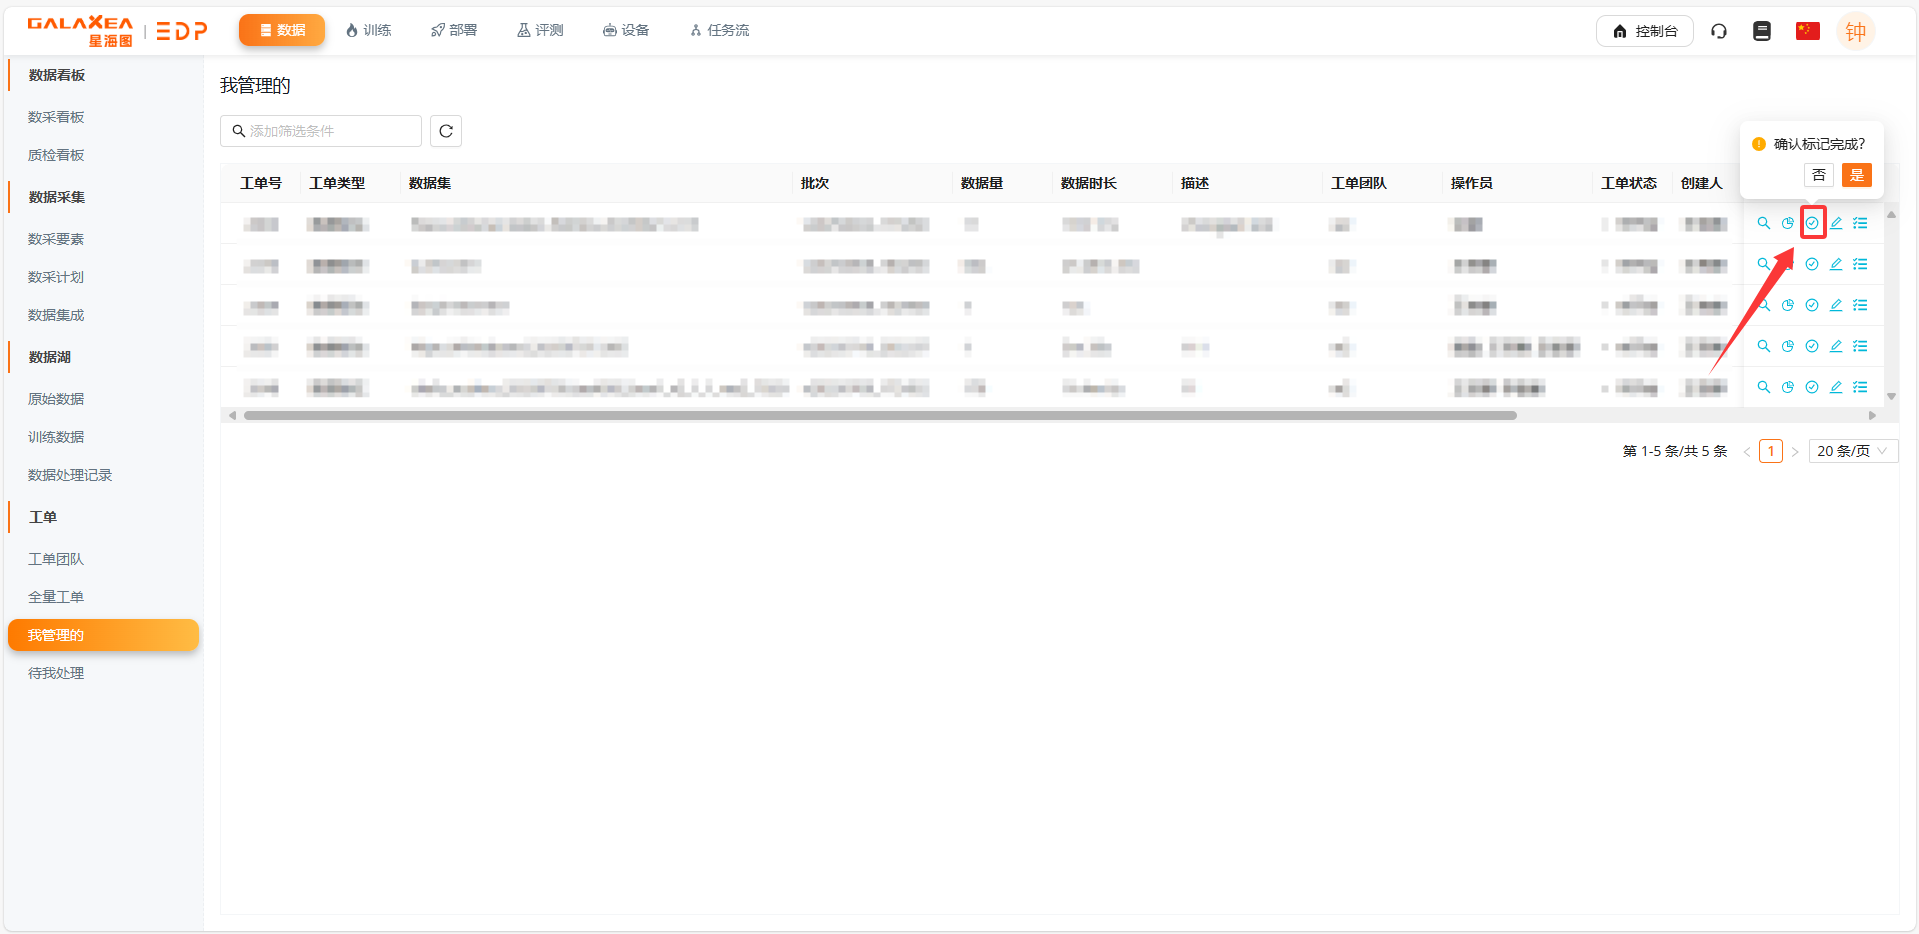The width and height of the screenshot is (1919, 934).
Task: Click the refresh icon beside the filter box
Action: tap(446, 131)
